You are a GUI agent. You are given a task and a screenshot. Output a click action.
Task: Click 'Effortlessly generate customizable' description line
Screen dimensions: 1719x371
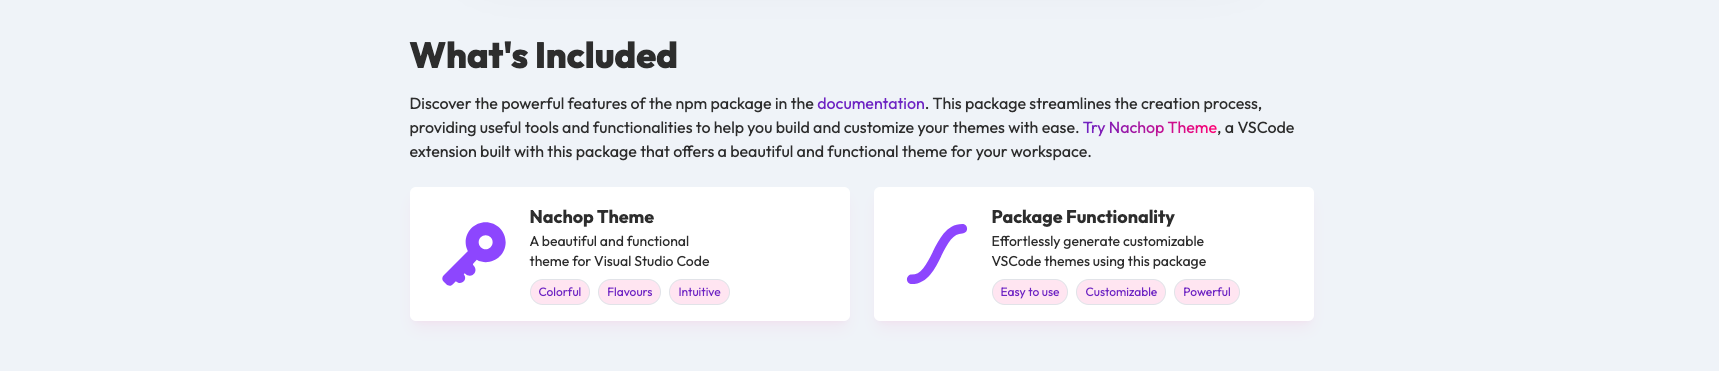[1098, 241]
